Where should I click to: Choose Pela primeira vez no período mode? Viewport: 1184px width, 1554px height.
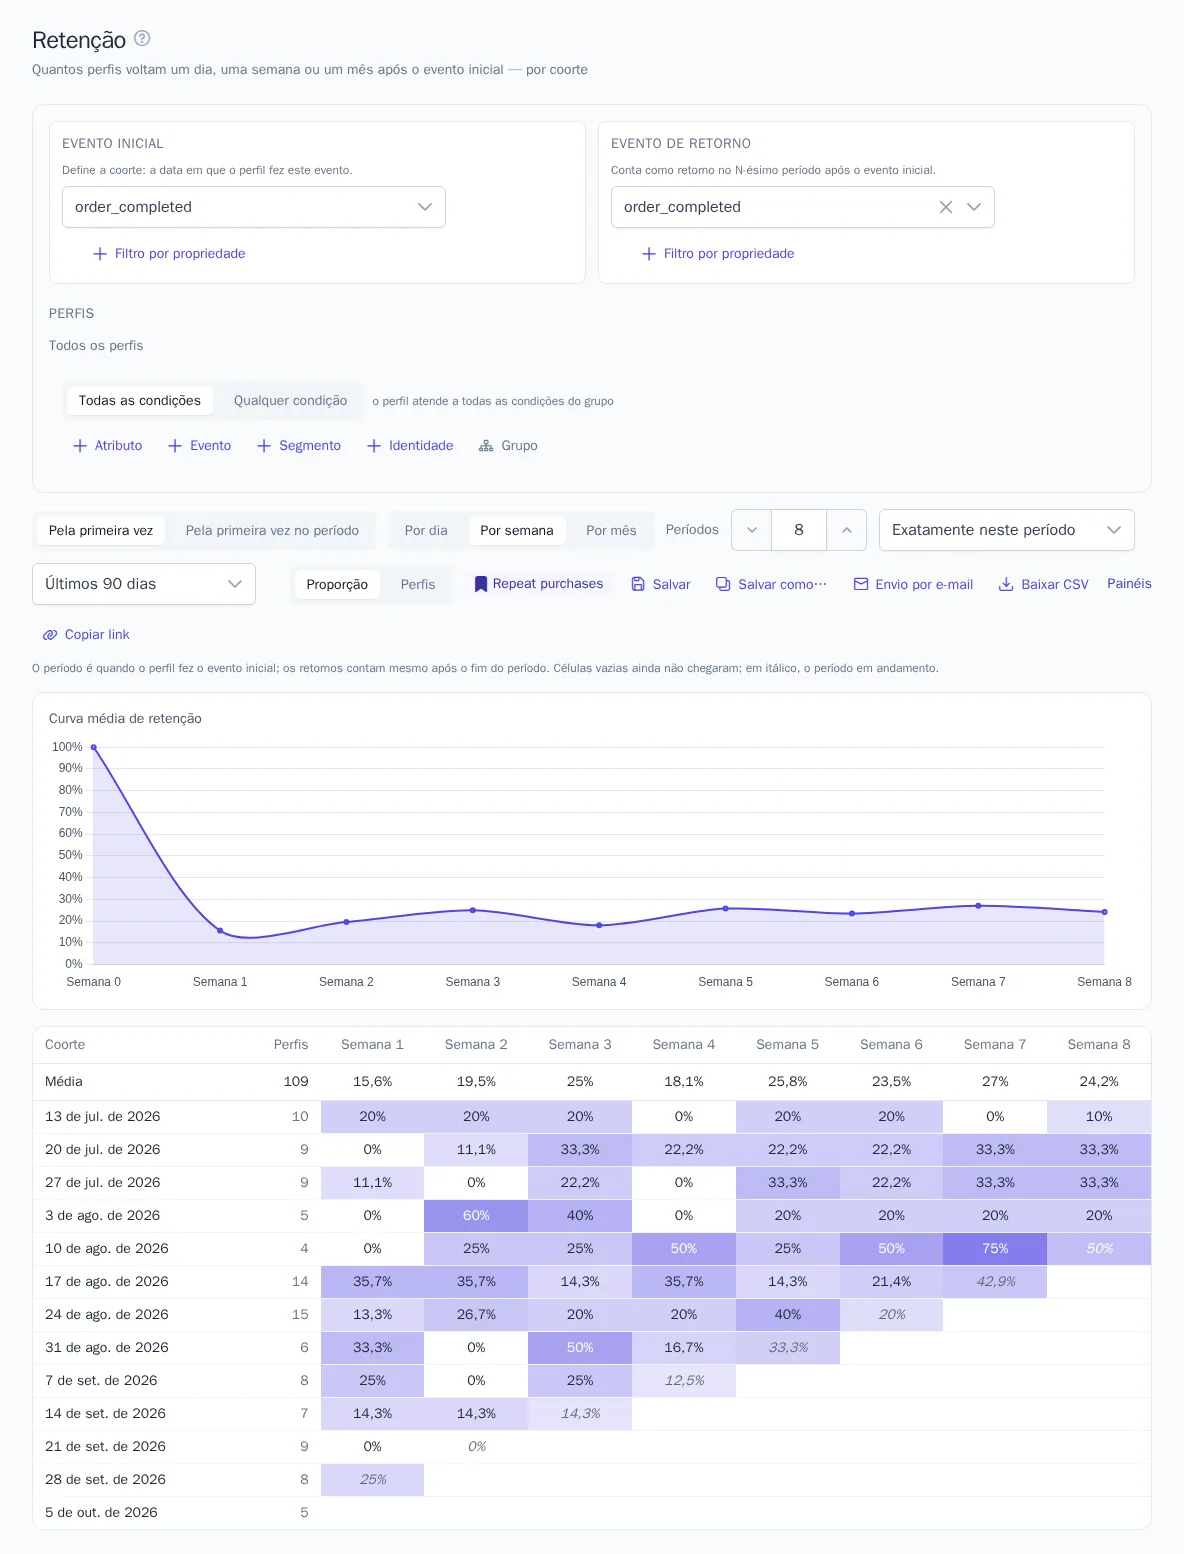[x=272, y=530]
